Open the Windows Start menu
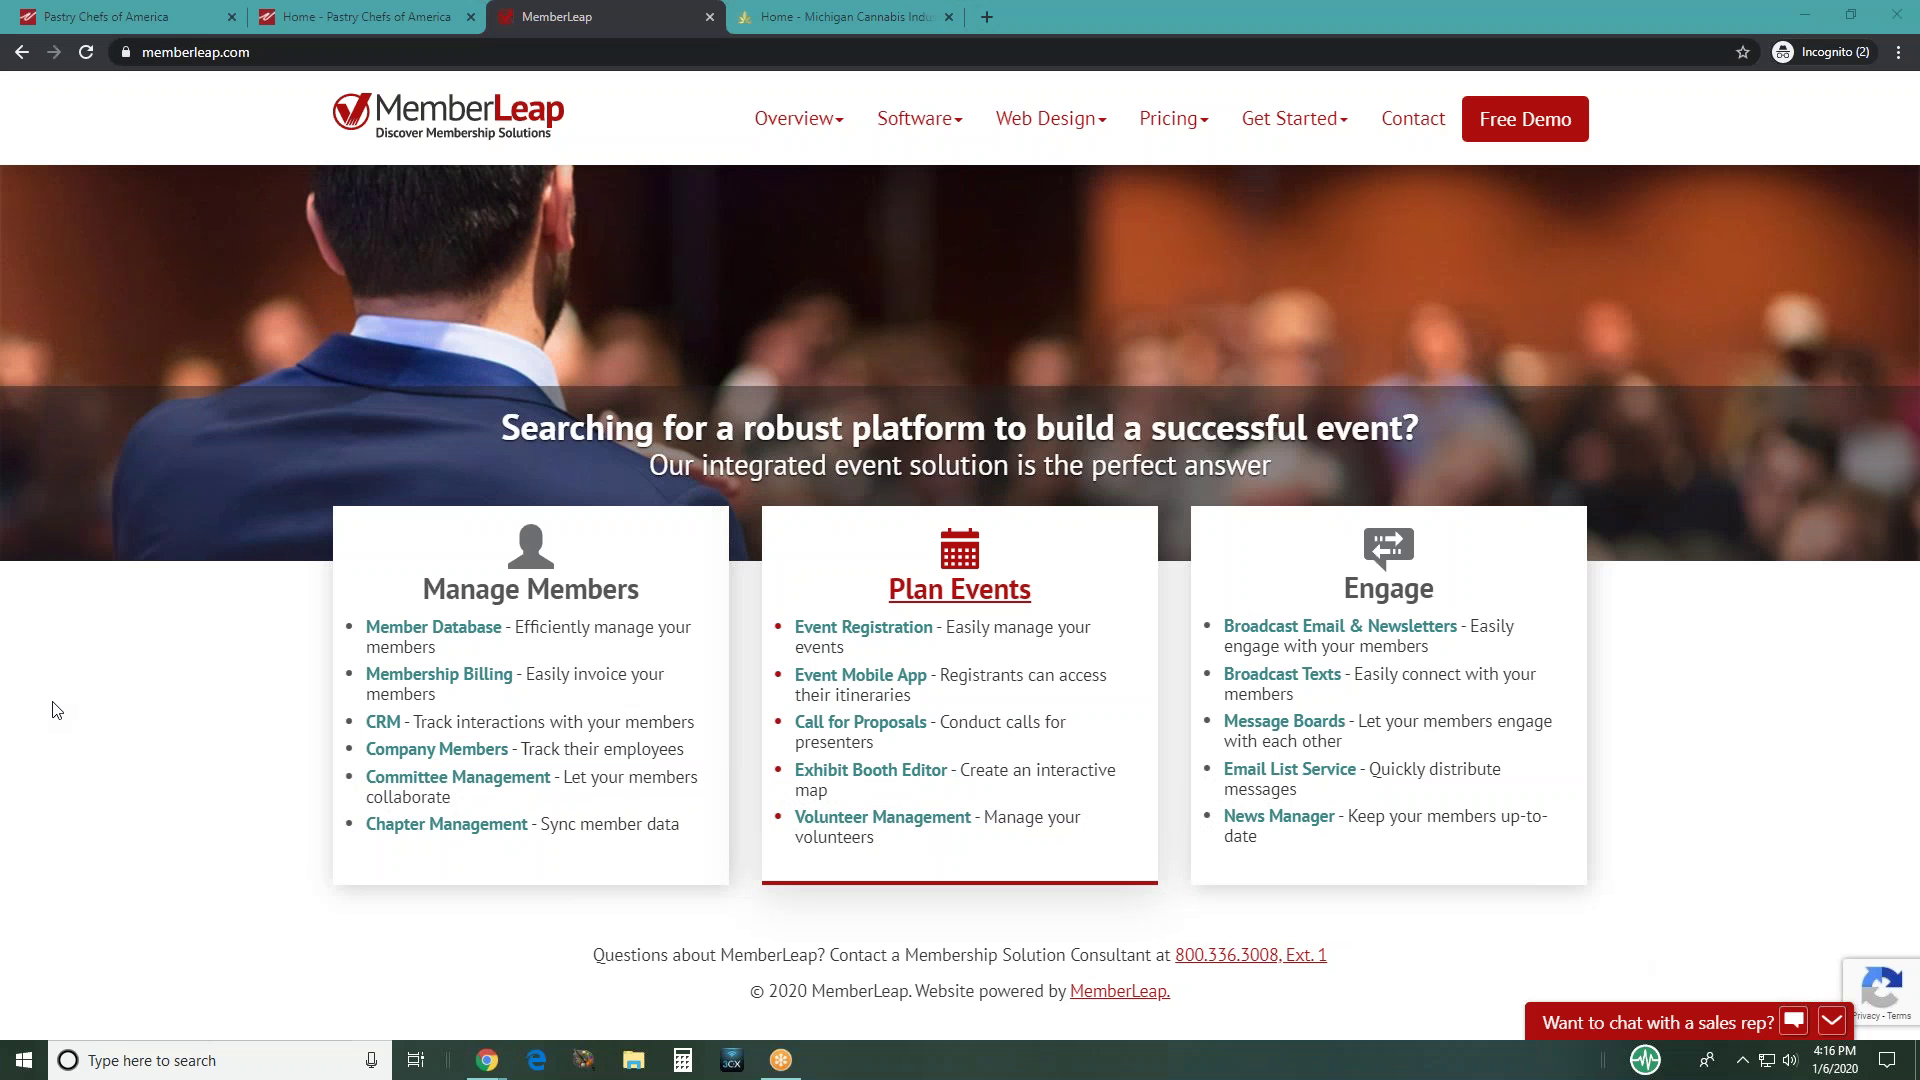 tap(24, 1060)
